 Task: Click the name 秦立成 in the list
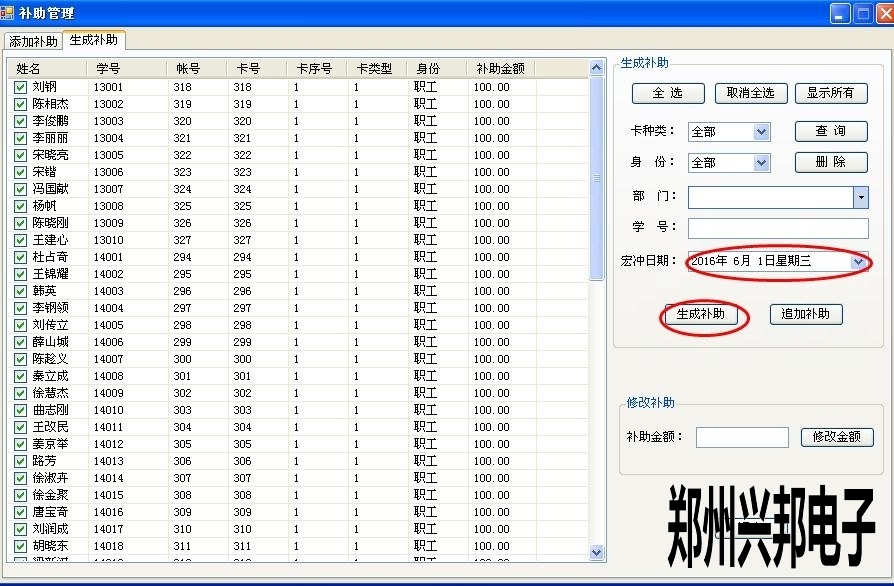(50, 376)
